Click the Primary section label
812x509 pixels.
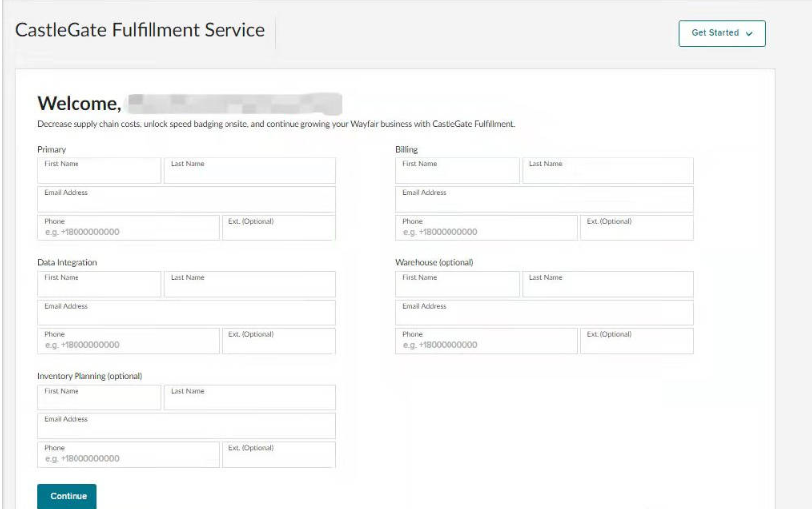[x=51, y=150]
